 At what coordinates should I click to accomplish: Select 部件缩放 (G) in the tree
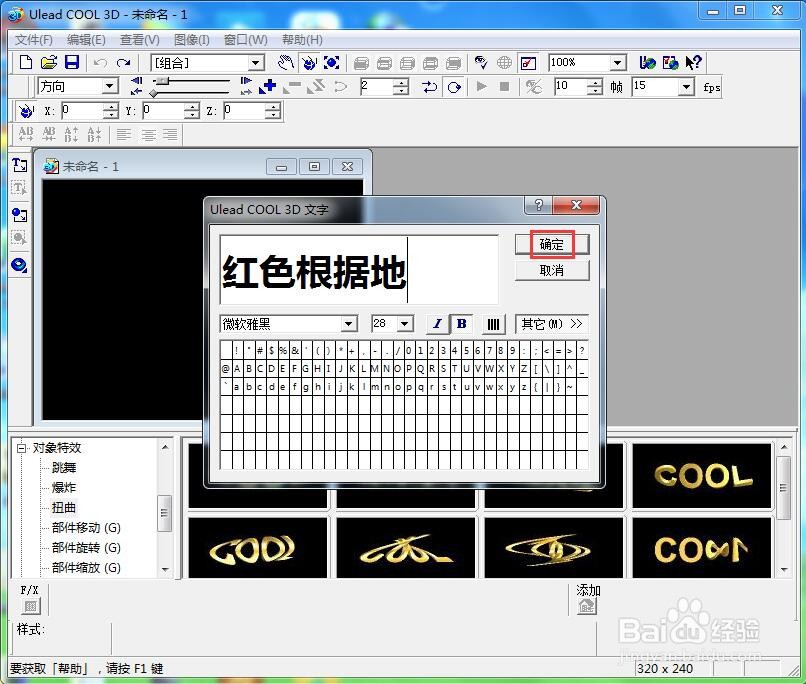click(86, 568)
